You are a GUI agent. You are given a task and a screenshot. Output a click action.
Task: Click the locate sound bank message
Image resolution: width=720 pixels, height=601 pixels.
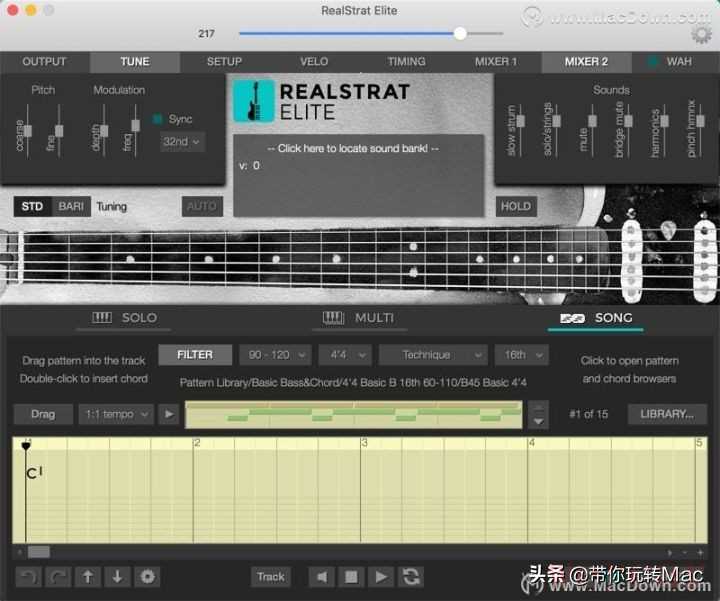coord(359,148)
